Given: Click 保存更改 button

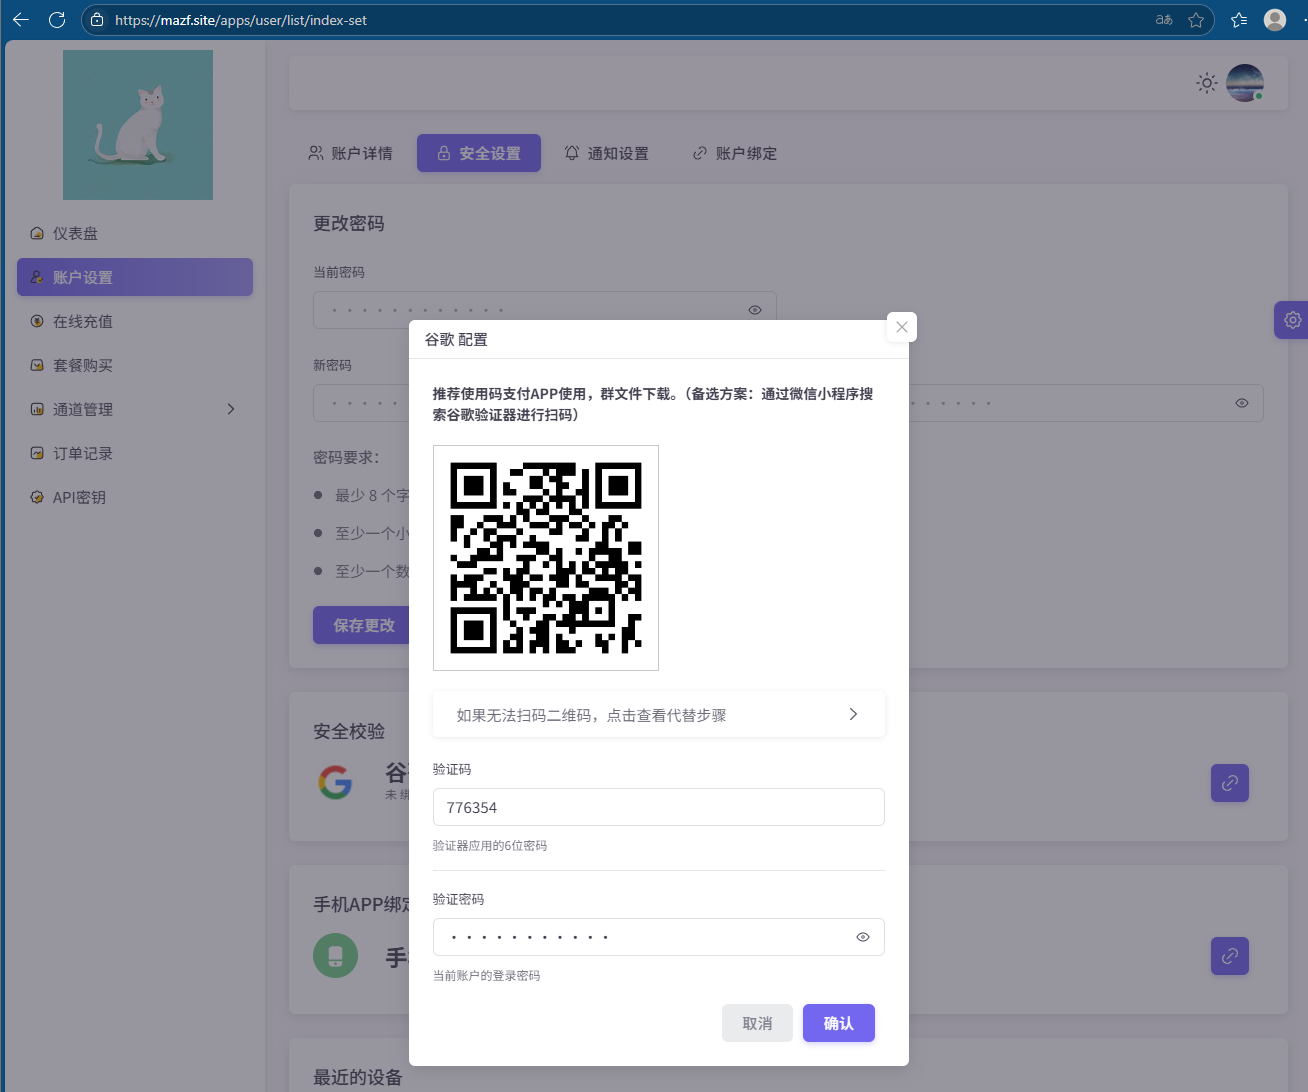Looking at the screenshot, I should pos(362,625).
